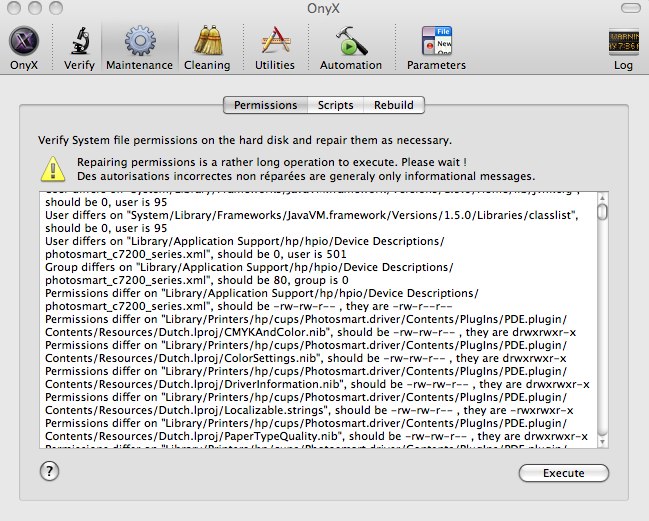
Task: Click the toolbar toggle pill button in title bar
Action: 630,8
